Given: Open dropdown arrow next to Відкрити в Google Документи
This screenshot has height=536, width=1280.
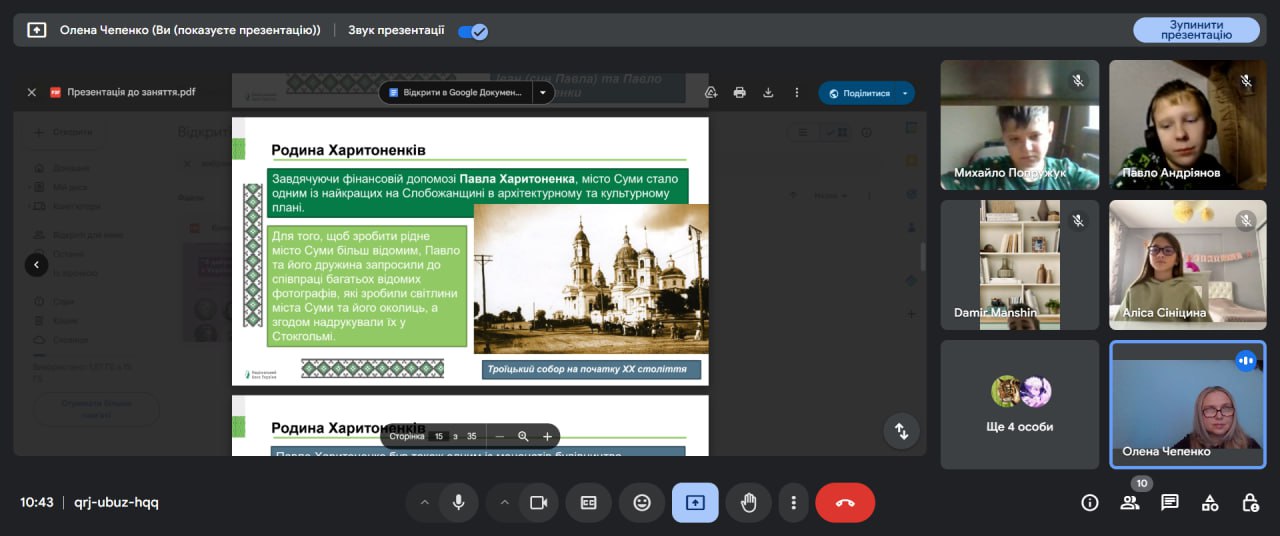Looking at the screenshot, I should click(x=542, y=92).
